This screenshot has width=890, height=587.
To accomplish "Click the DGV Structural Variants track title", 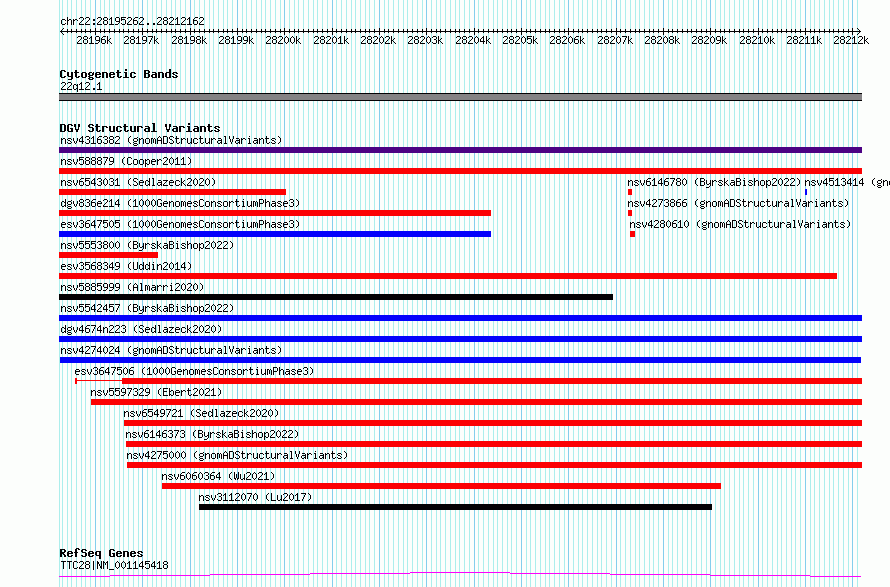I will 140,128.
